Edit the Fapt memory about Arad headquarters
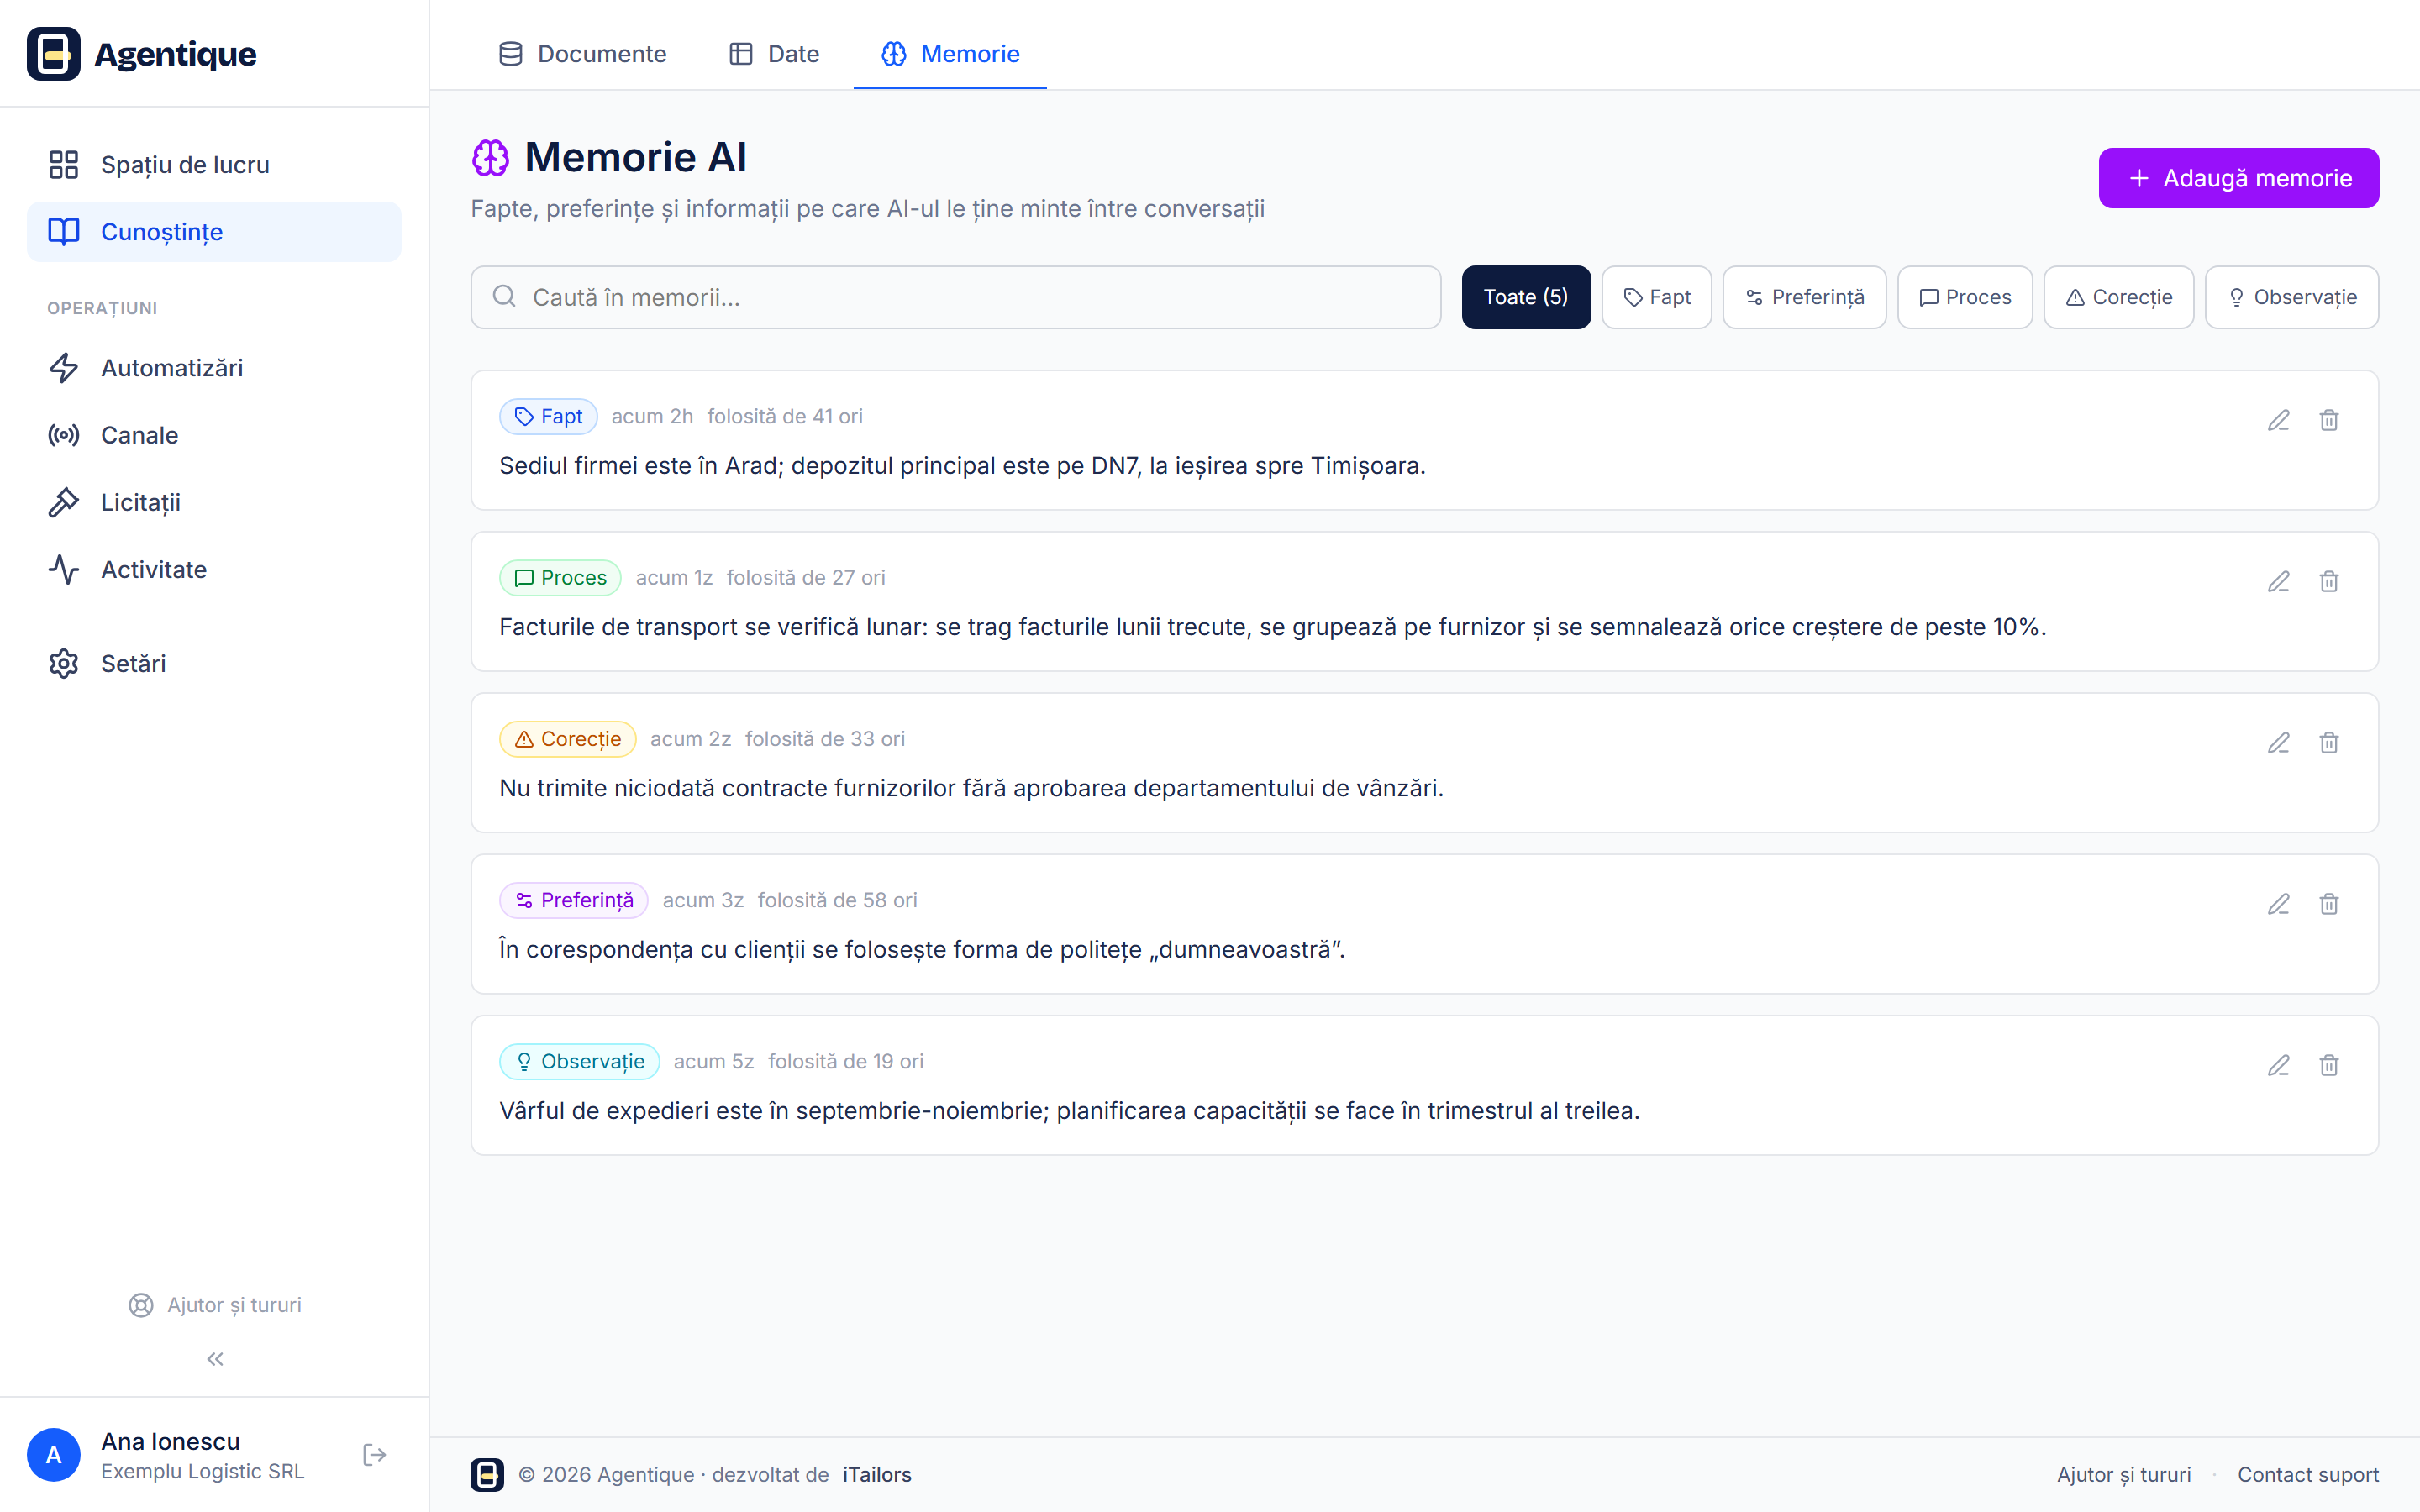The height and width of the screenshot is (1512, 2420). 2278,420
